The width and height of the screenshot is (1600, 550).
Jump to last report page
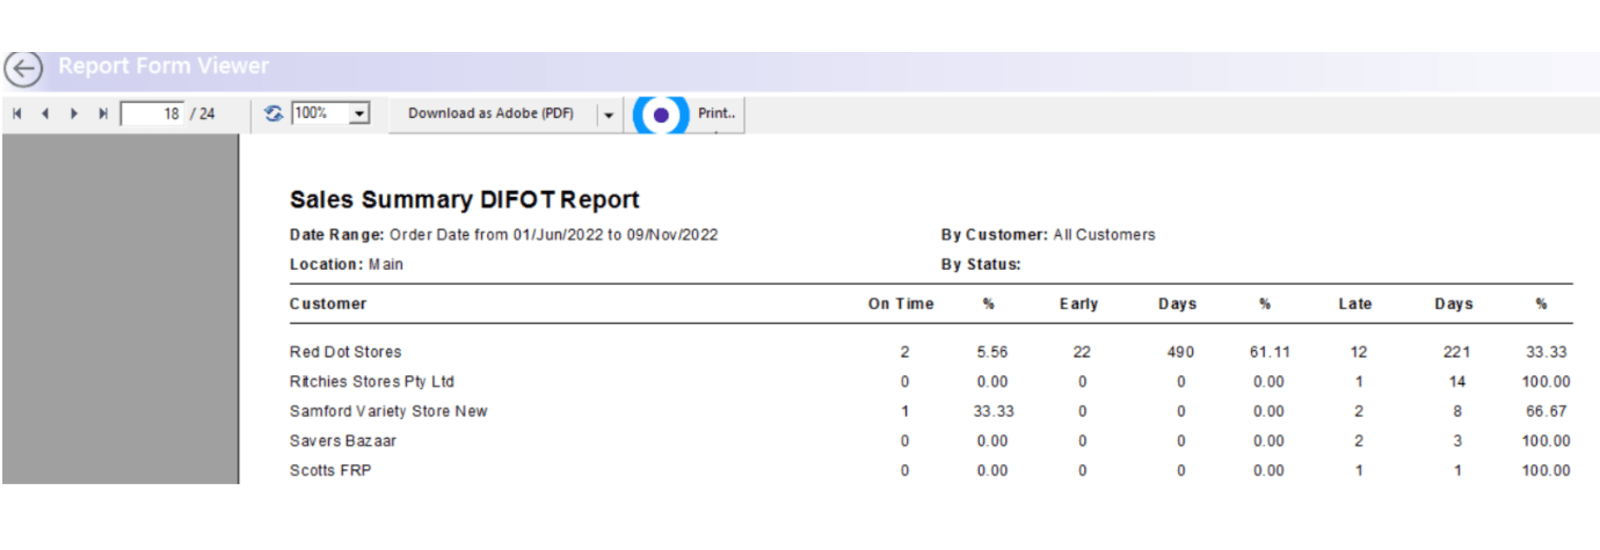pyautogui.click(x=102, y=114)
